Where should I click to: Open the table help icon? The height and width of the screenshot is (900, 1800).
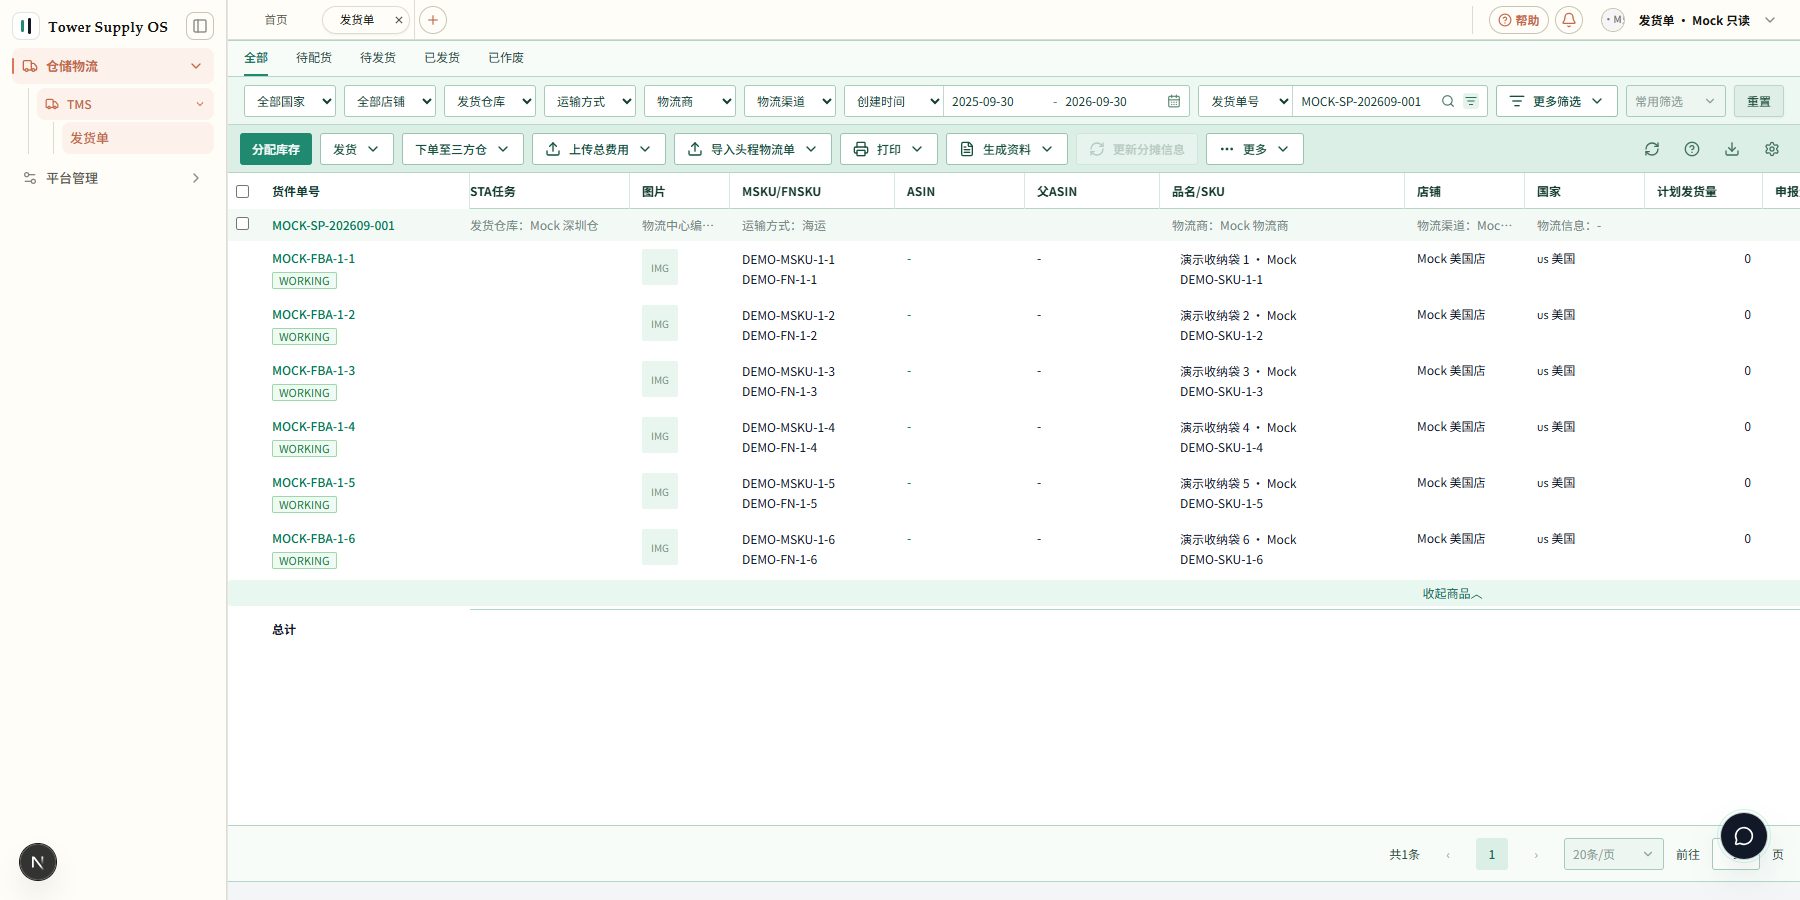(x=1692, y=149)
